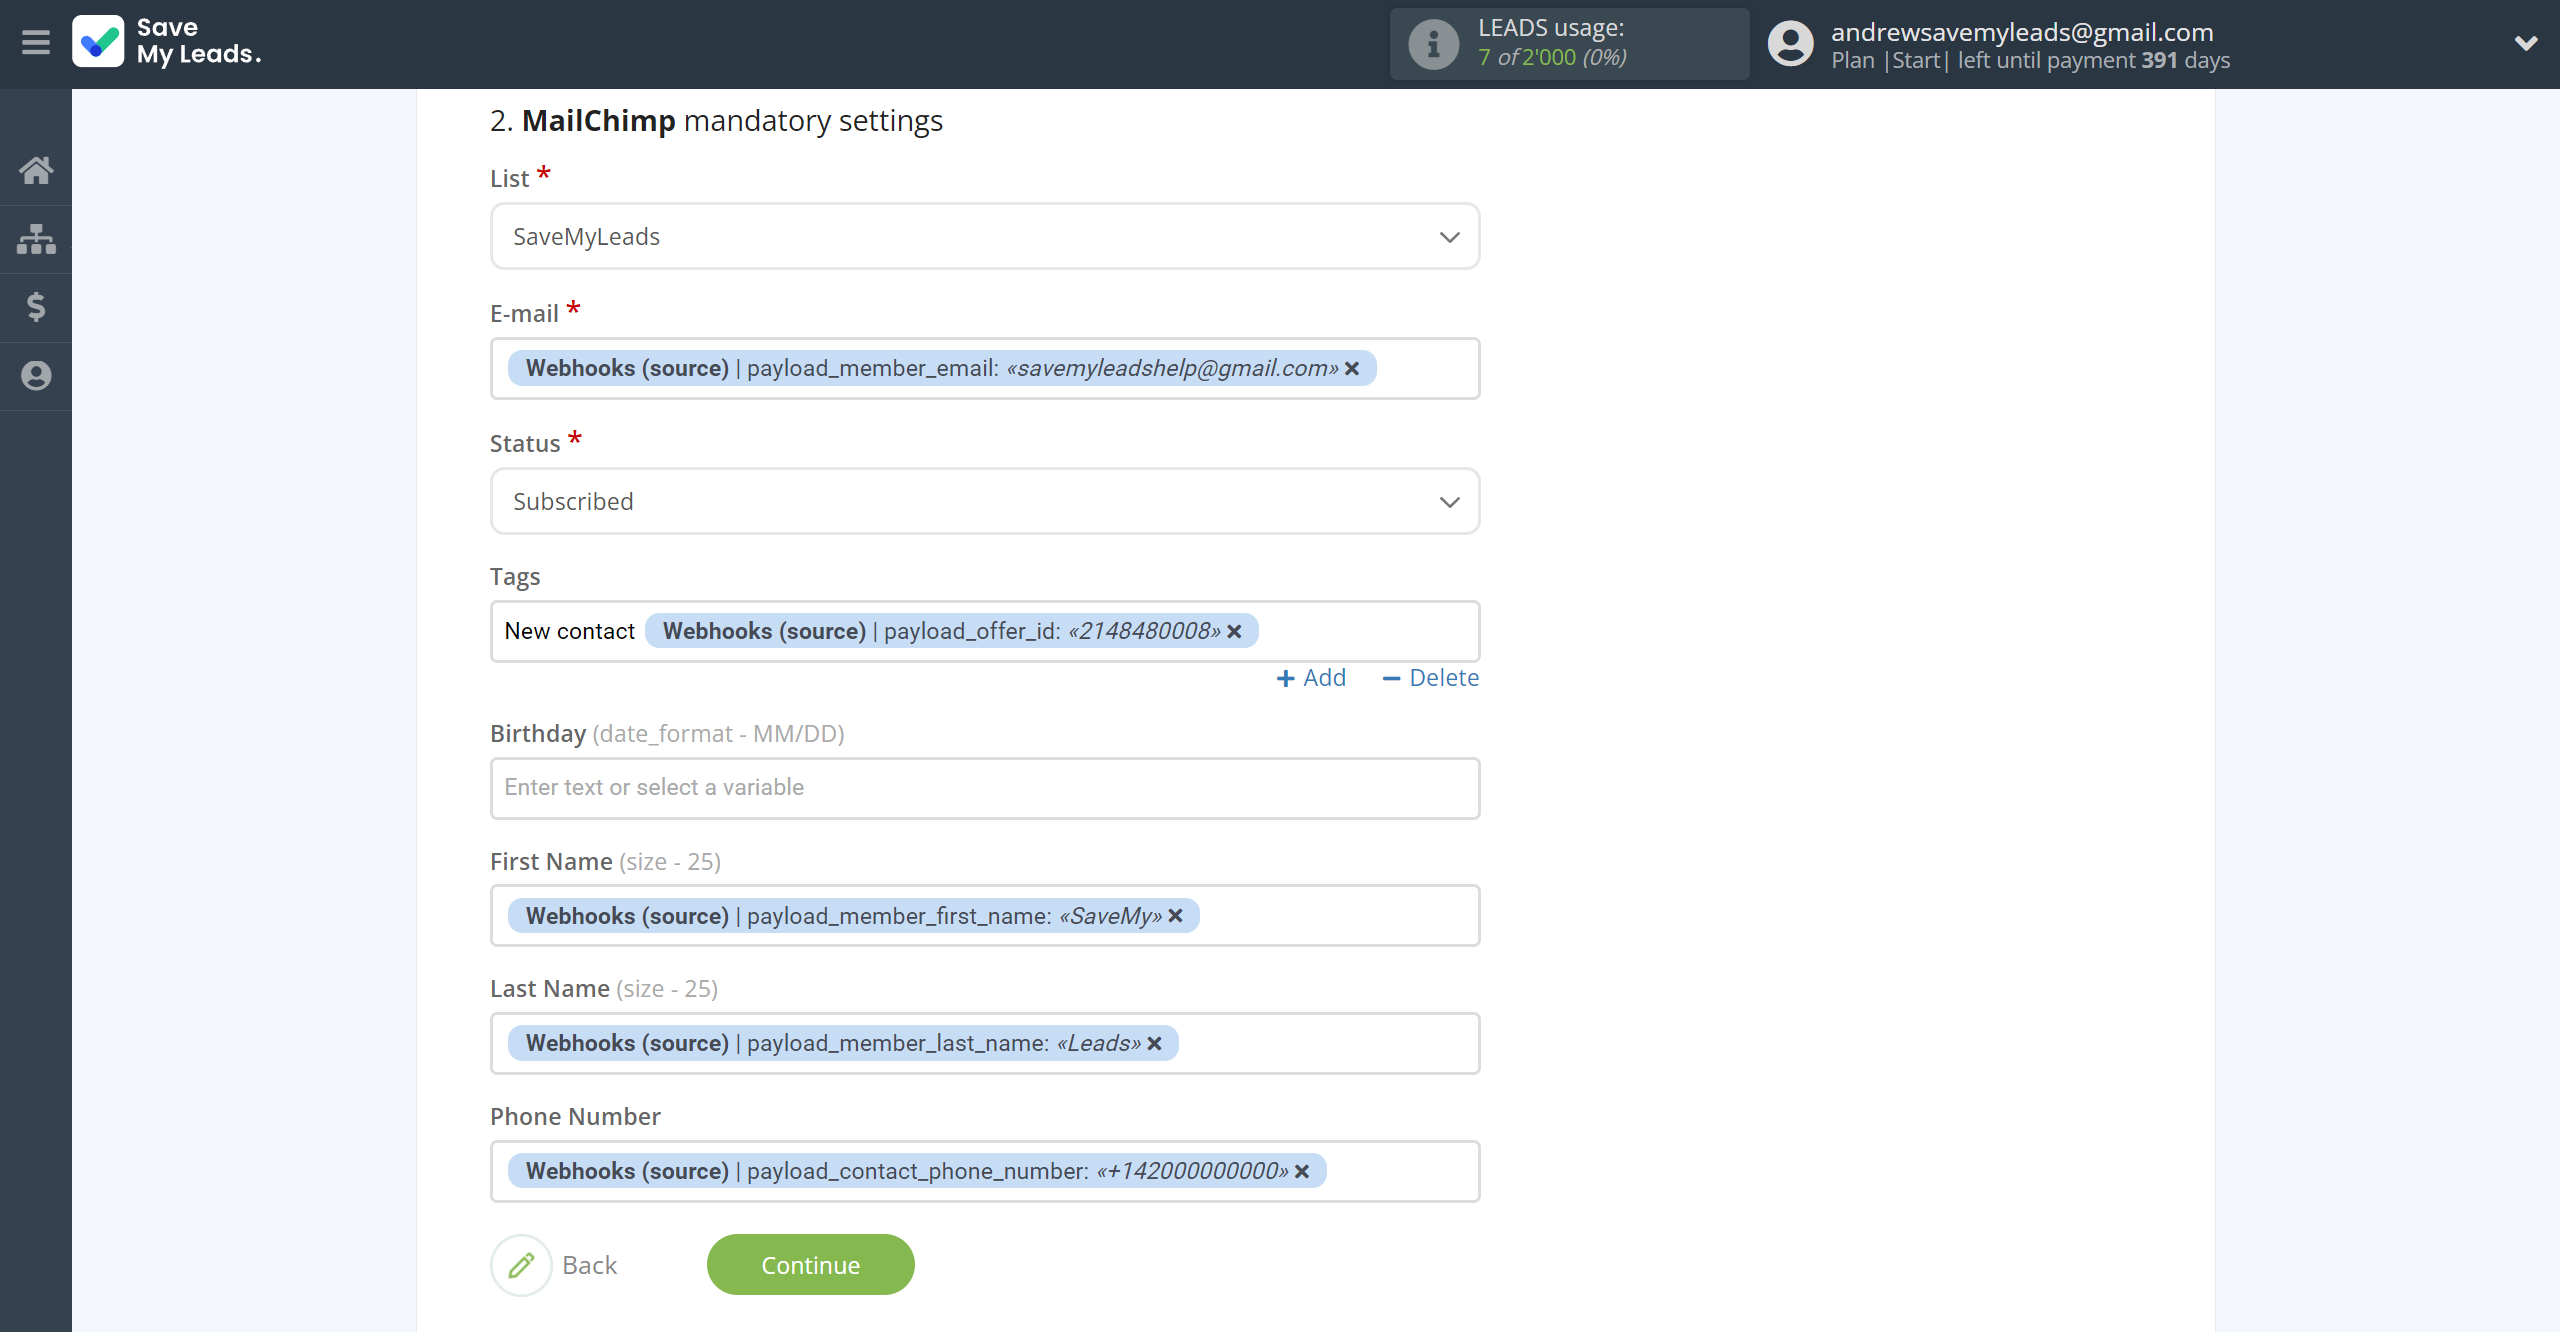2560x1332 pixels.
Task: Click the Back text link
Action: (589, 1265)
